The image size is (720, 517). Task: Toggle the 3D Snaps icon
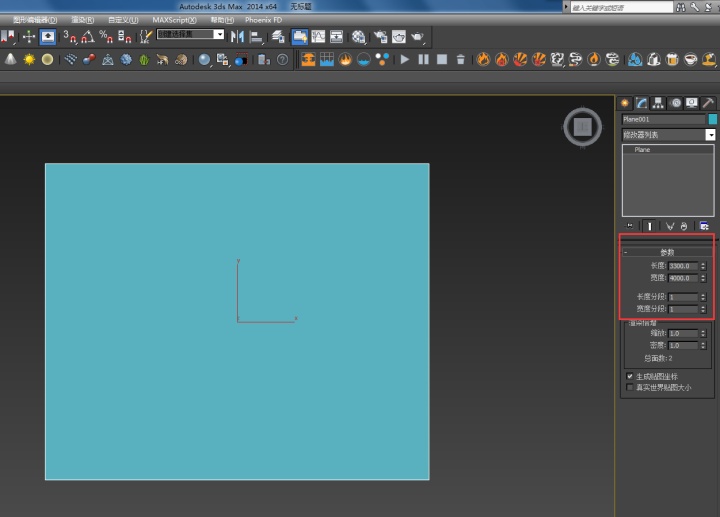click(x=69, y=36)
